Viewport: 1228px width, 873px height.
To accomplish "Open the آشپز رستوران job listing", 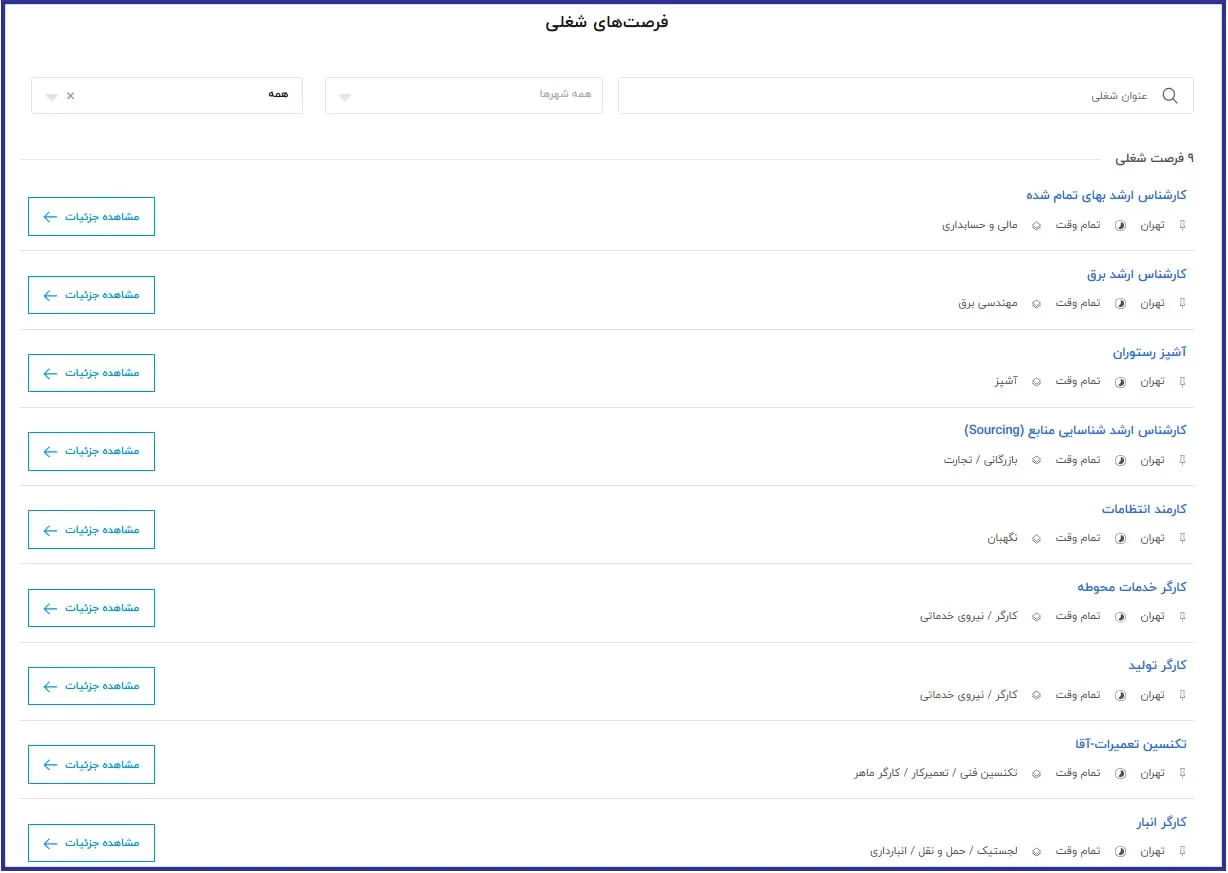I will tap(1149, 352).
